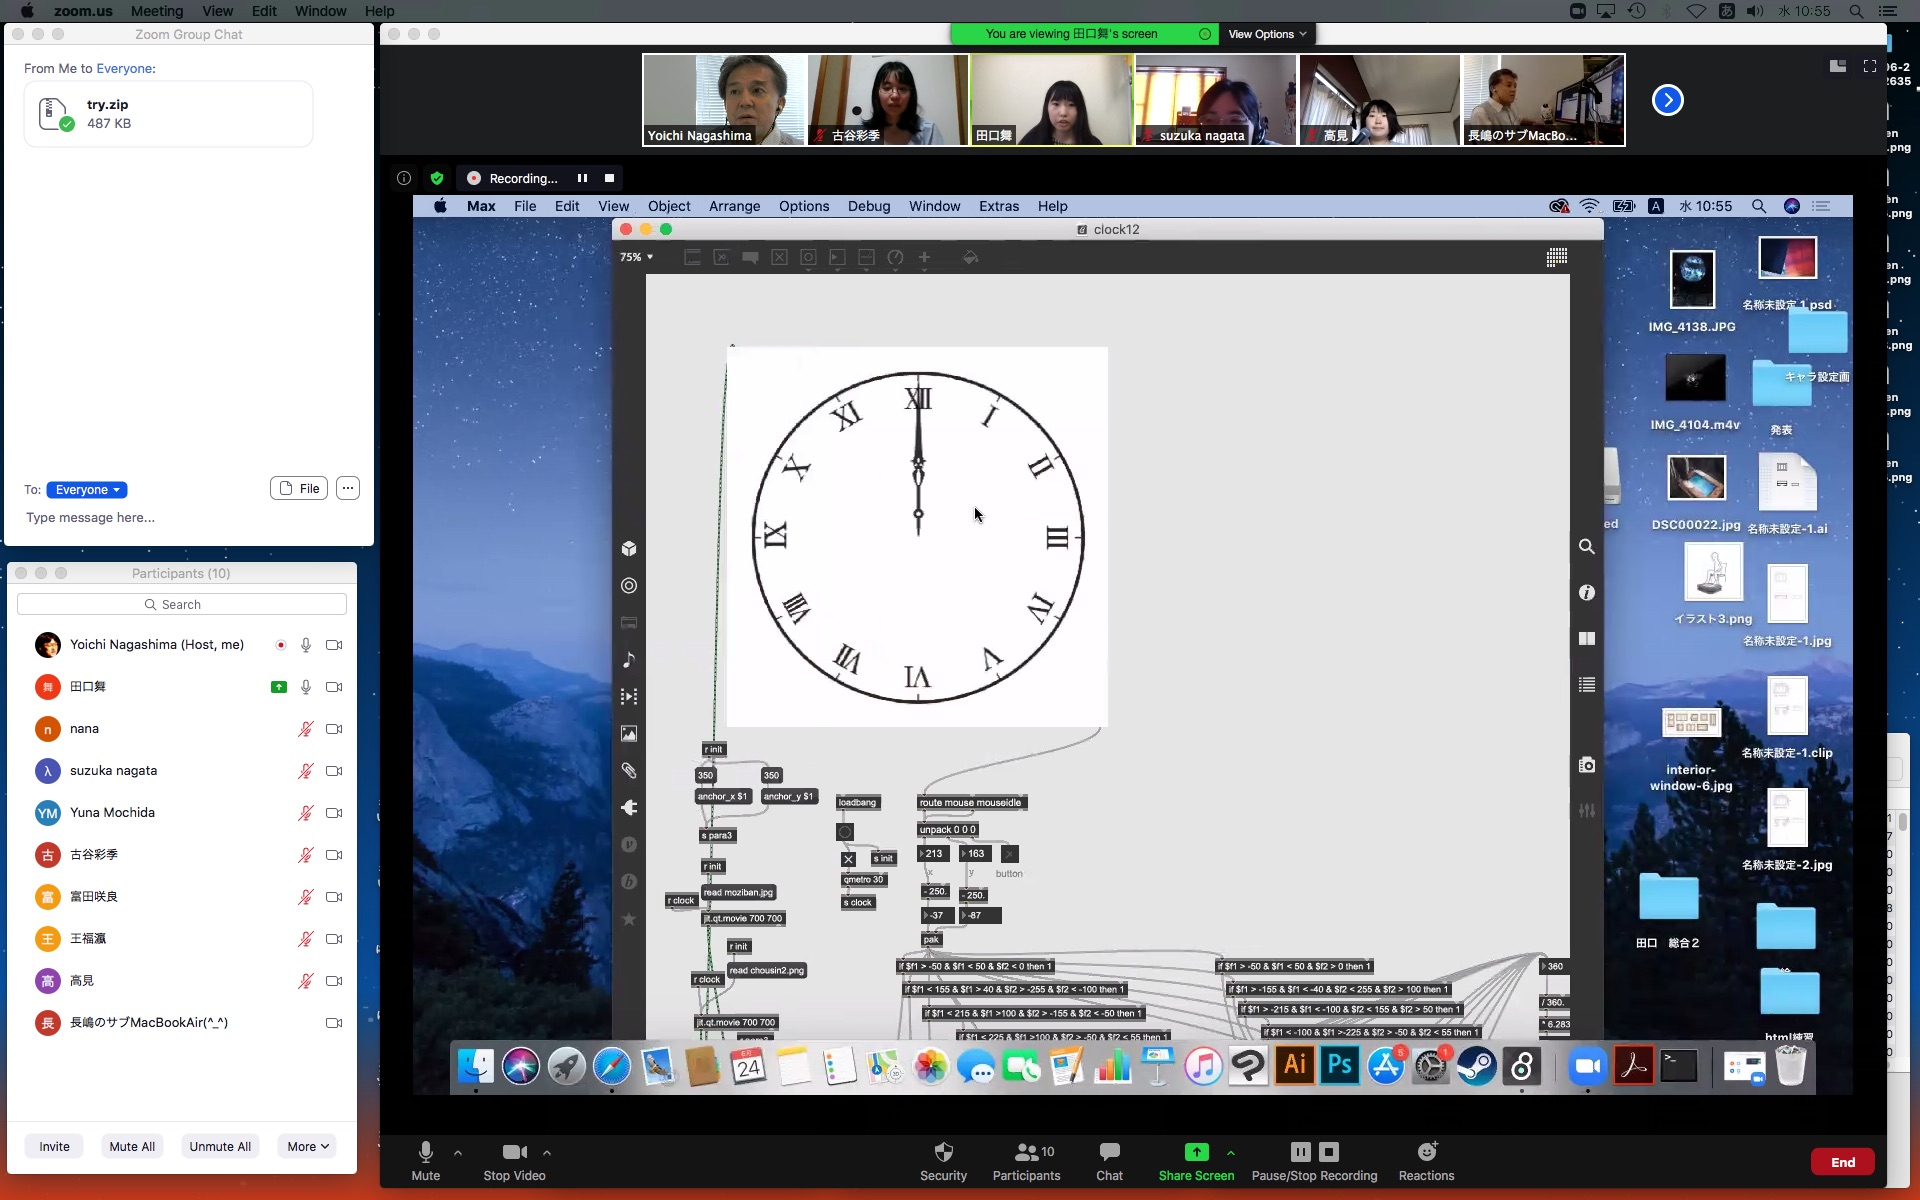
Task: Expand the View Options dropdown
Action: pyautogui.click(x=1267, y=34)
